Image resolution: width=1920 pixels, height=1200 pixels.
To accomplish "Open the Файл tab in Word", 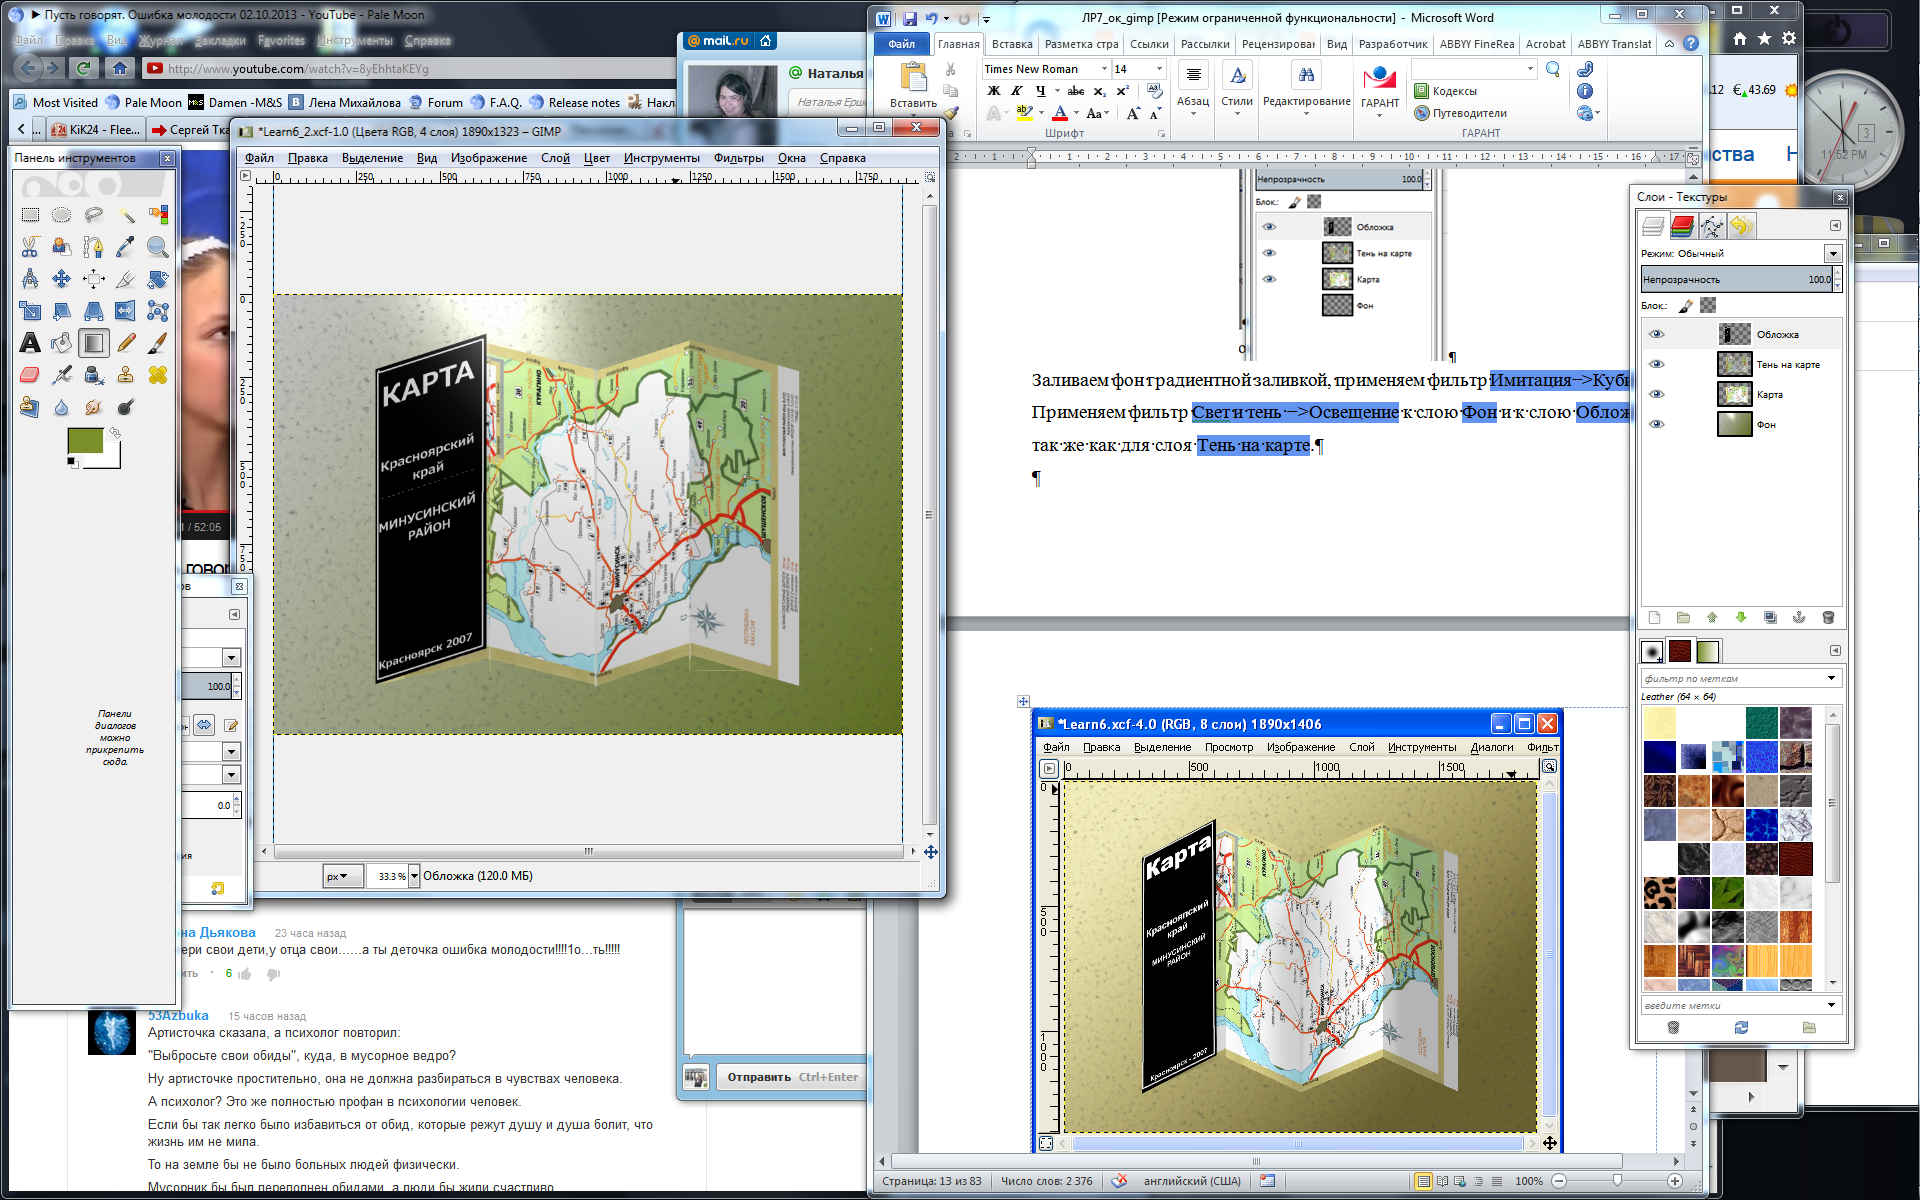I will (x=901, y=44).
